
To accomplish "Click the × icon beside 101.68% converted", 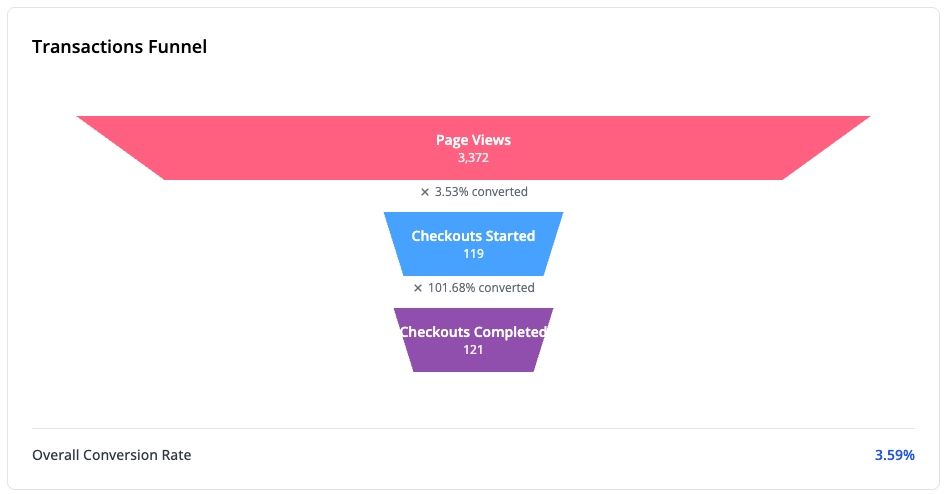I will [x=419, y=288].
